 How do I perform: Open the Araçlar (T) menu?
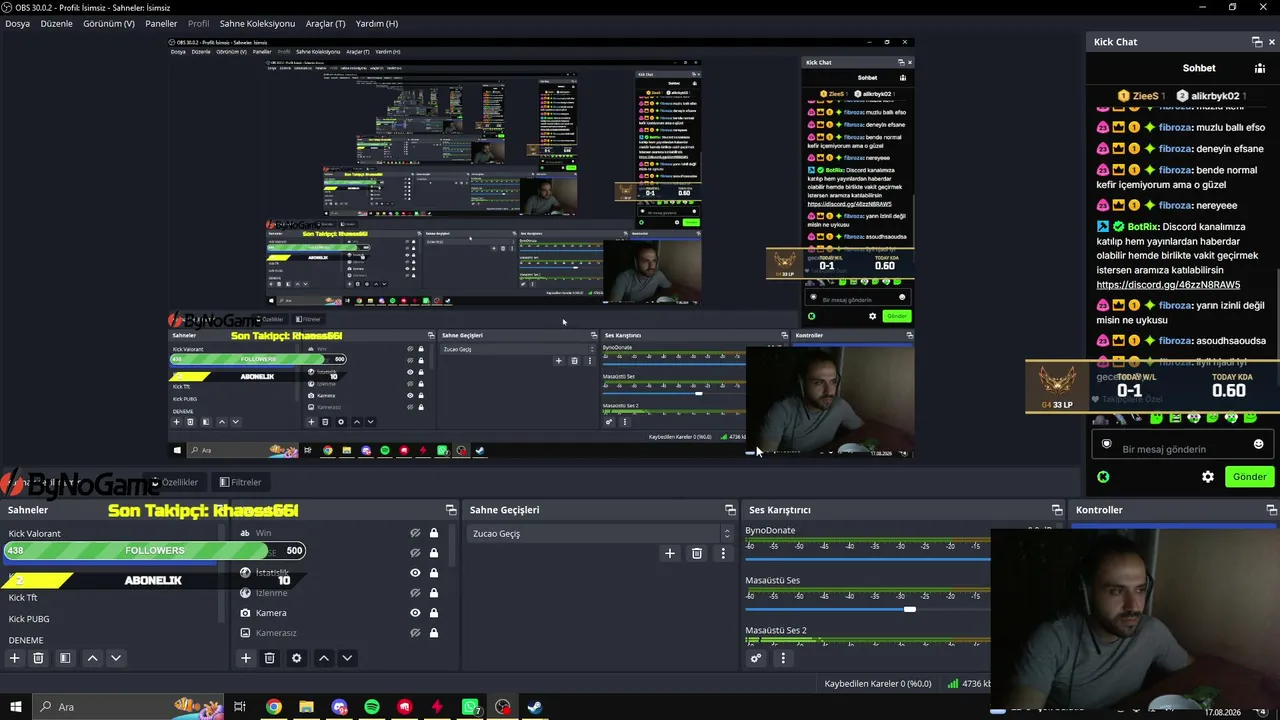click(x=325, y=23)
